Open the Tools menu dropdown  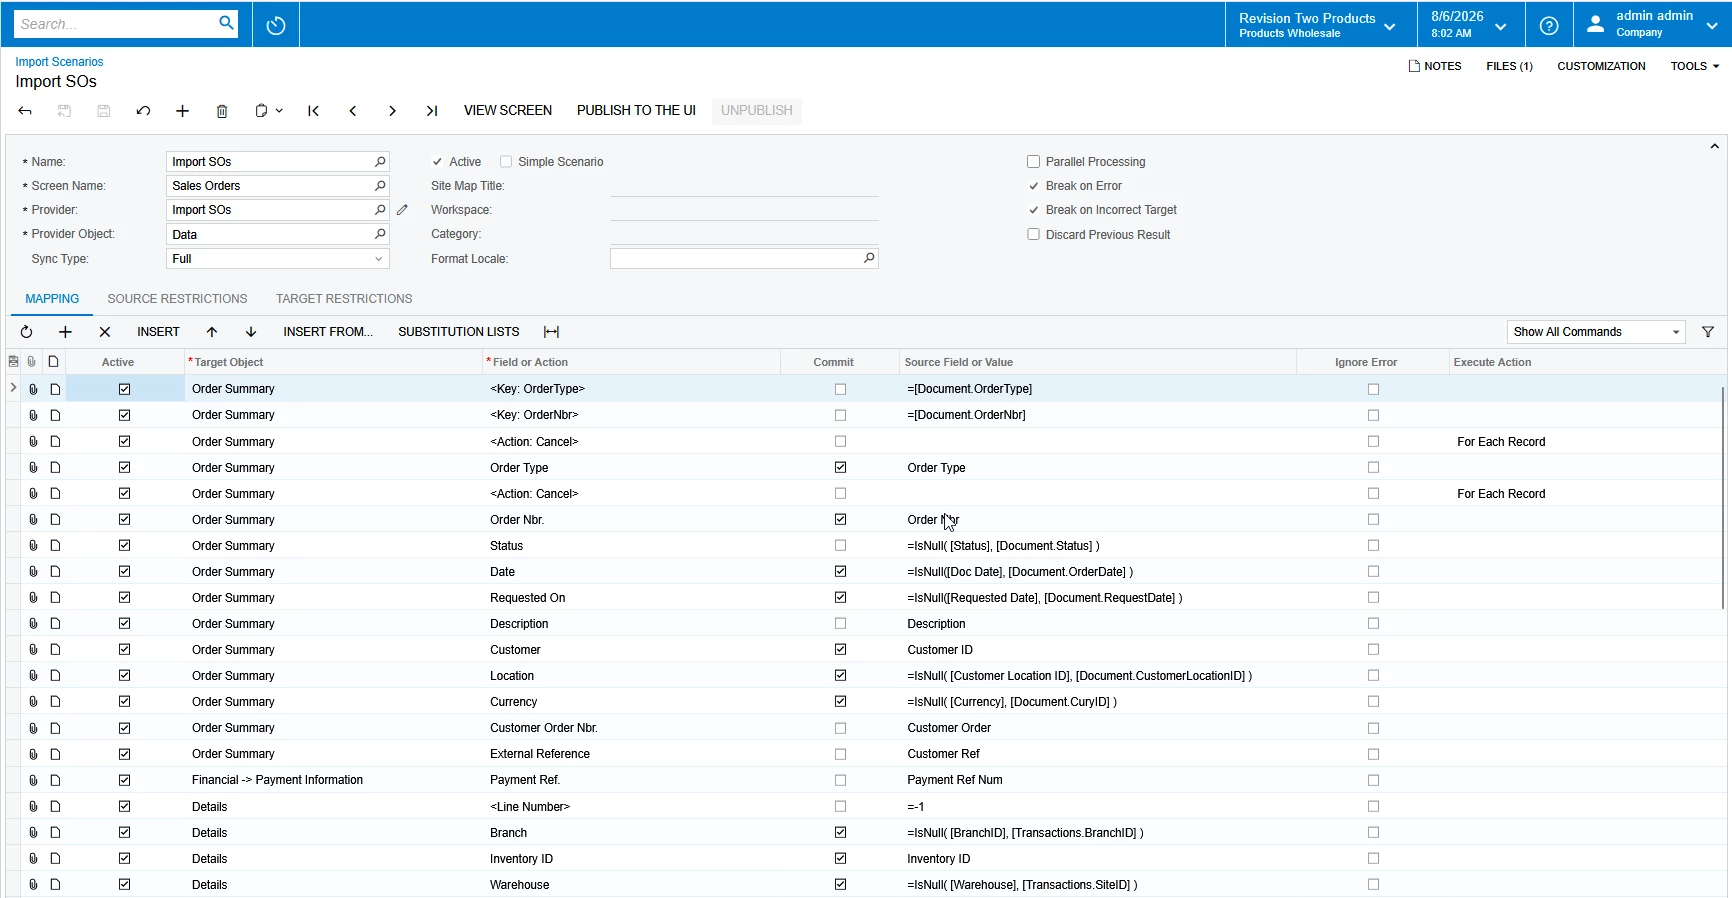tap(1695, 66)
